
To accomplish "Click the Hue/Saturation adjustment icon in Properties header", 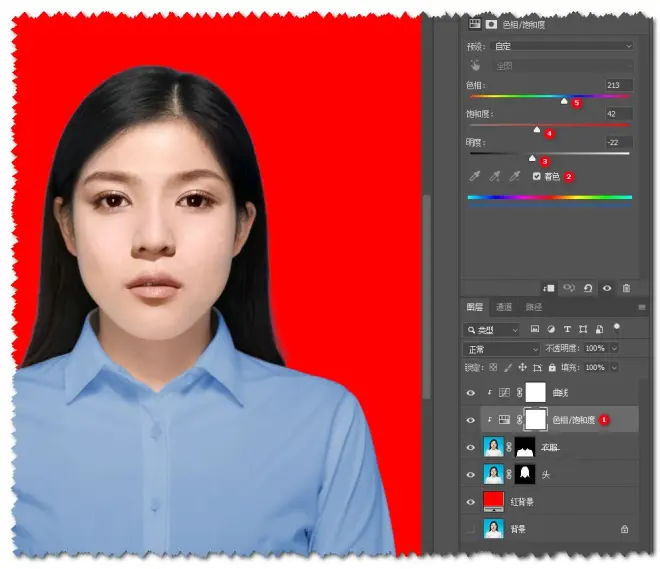I will coord(475,24).
